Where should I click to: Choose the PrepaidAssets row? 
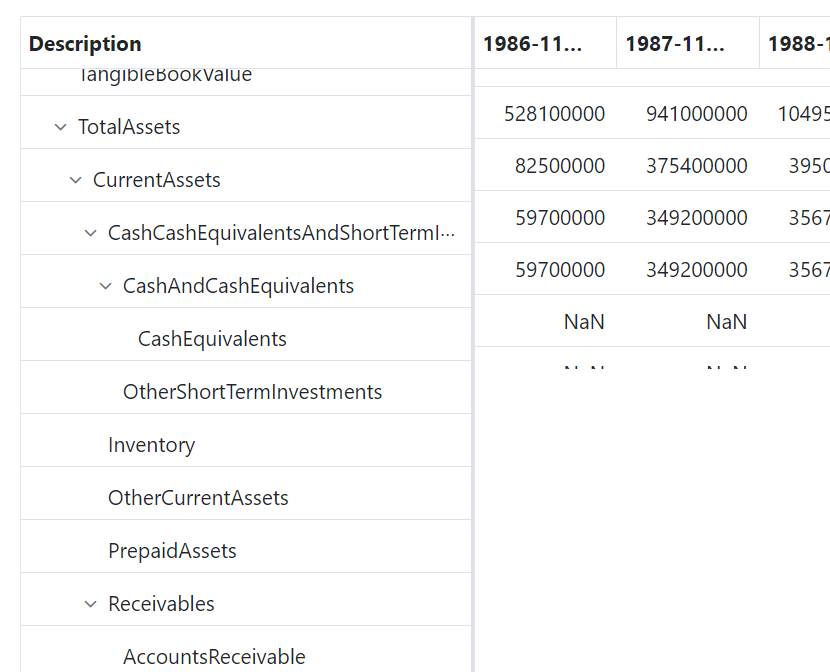point(172,551)
